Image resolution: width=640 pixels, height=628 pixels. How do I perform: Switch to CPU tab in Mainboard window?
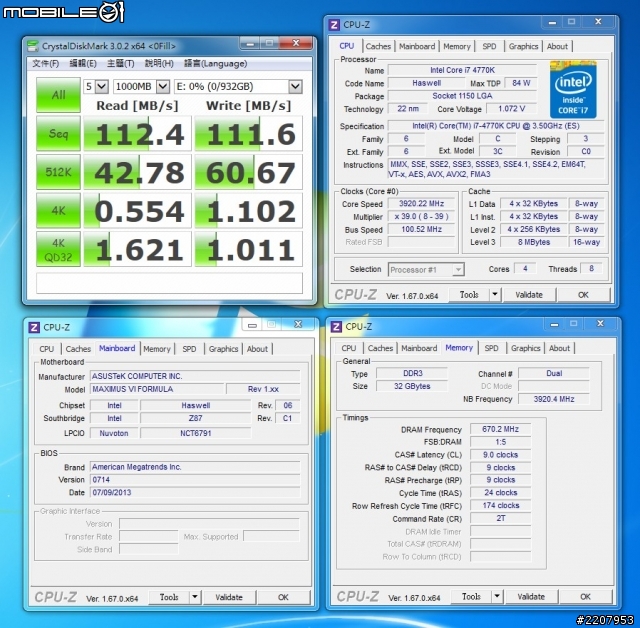point(47,349)
